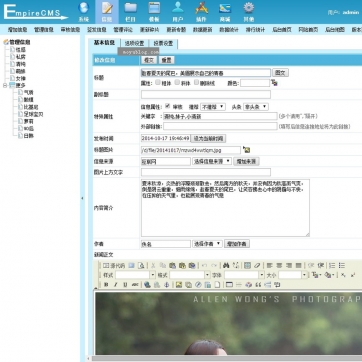This screenshot has height=362, width=362.
Task: Toggle the 斜体 (italic) title checkbox
Action: 177,82
